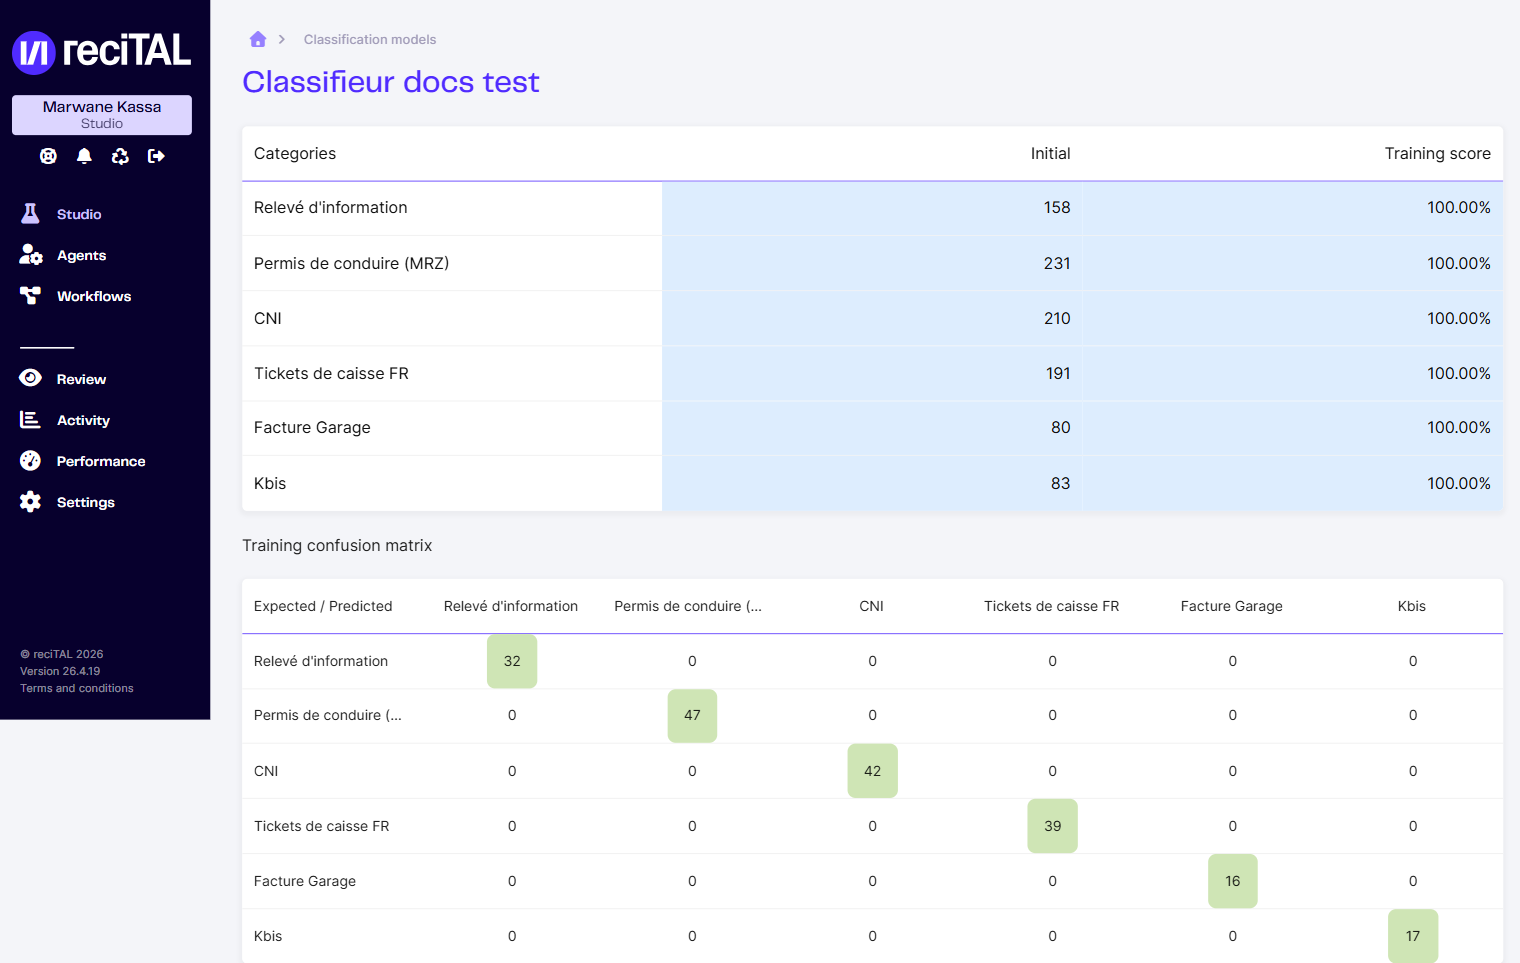
Task: Click the 'Initial' column header
Action: pos(1050,153)
